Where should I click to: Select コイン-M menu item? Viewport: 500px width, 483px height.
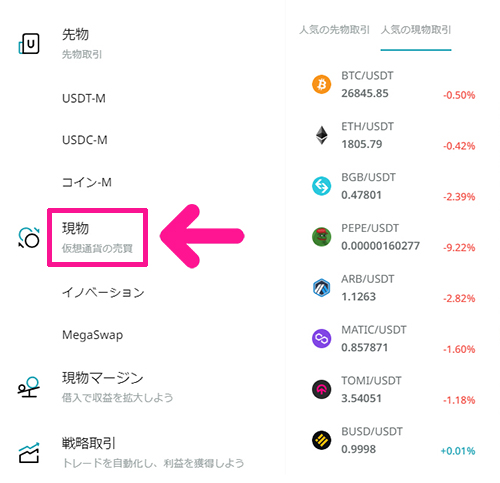tap(87, 182)
